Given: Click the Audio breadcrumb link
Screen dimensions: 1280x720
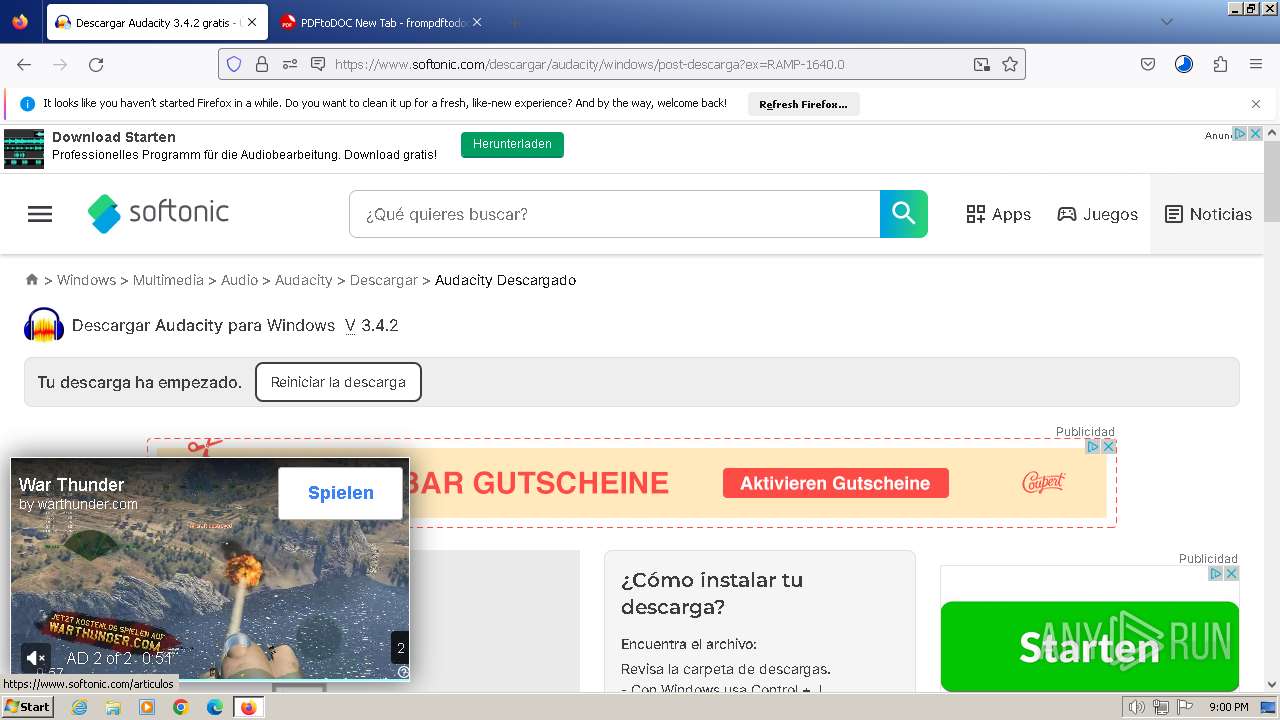Looking at the screenshot, I should pyautogui.click(x=239, y=280).
